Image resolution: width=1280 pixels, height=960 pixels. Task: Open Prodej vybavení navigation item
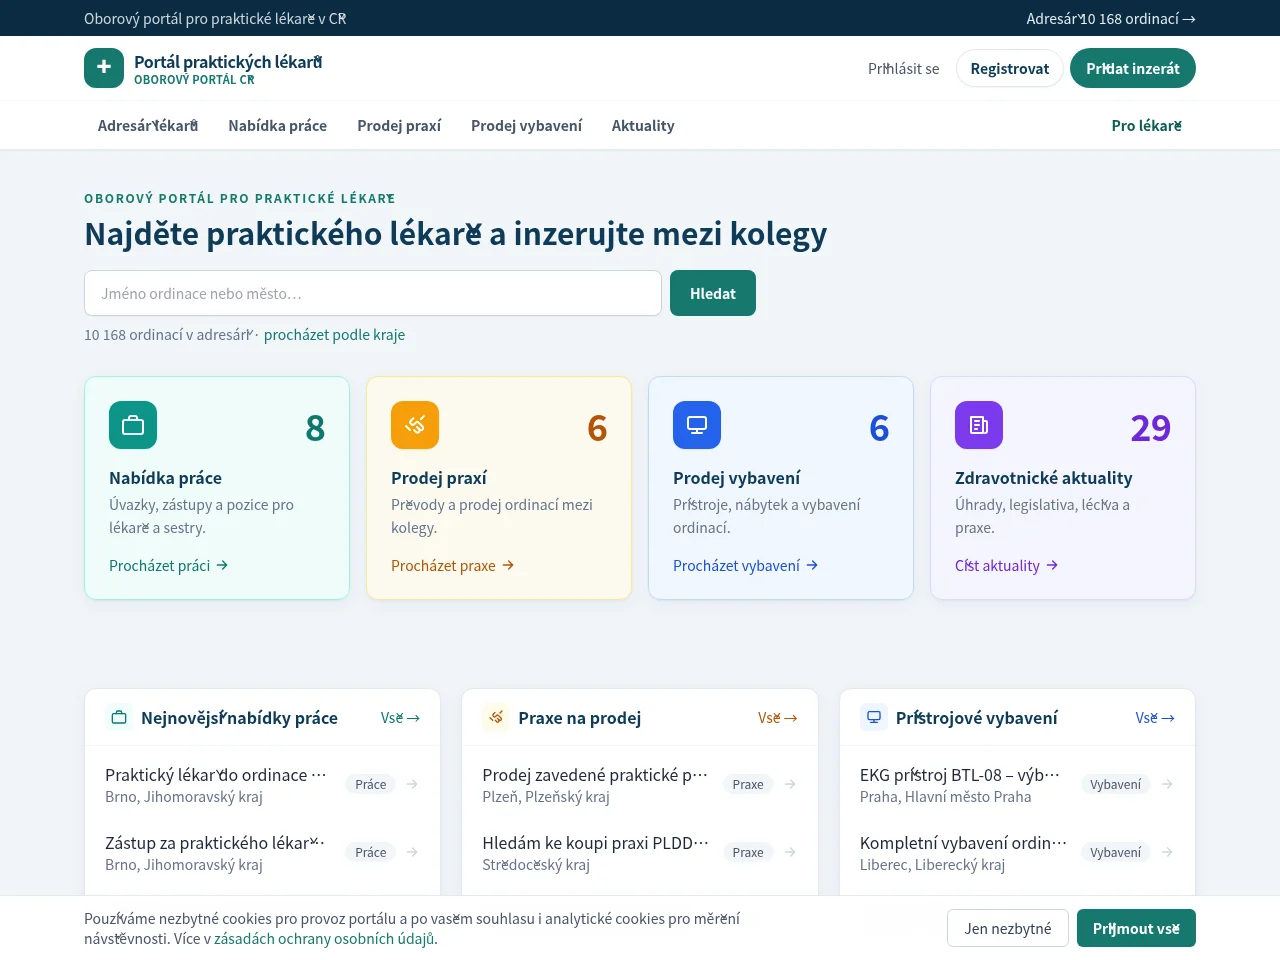tap(526, 125)
